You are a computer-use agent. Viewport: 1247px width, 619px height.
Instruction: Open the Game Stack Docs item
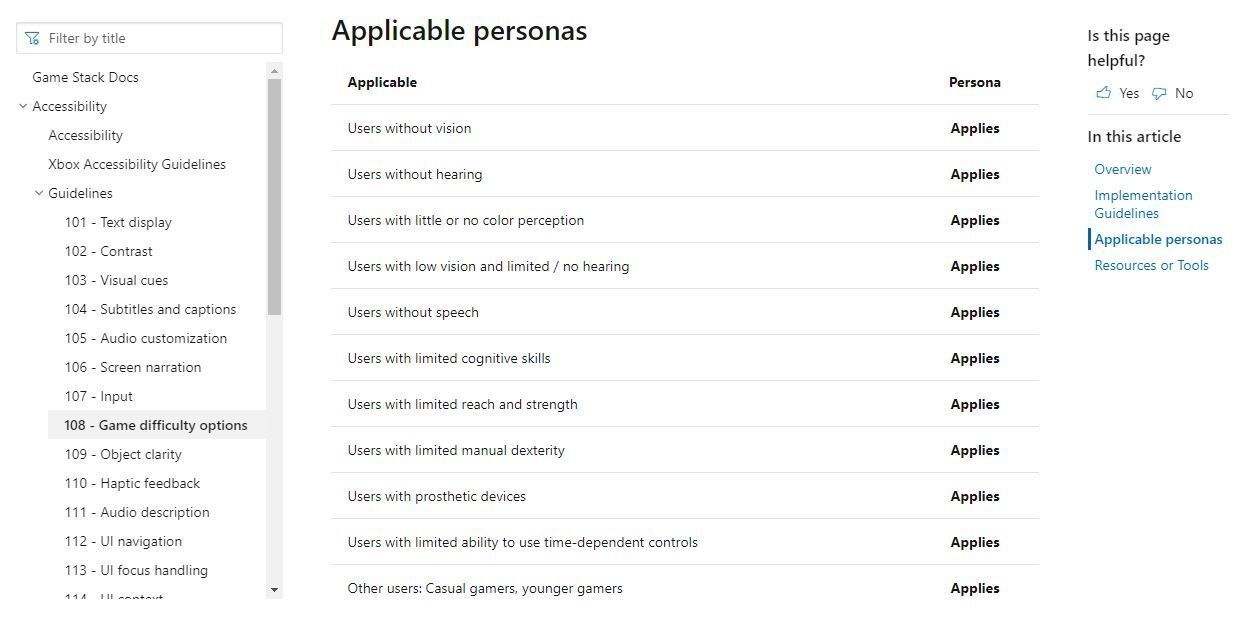85,77
